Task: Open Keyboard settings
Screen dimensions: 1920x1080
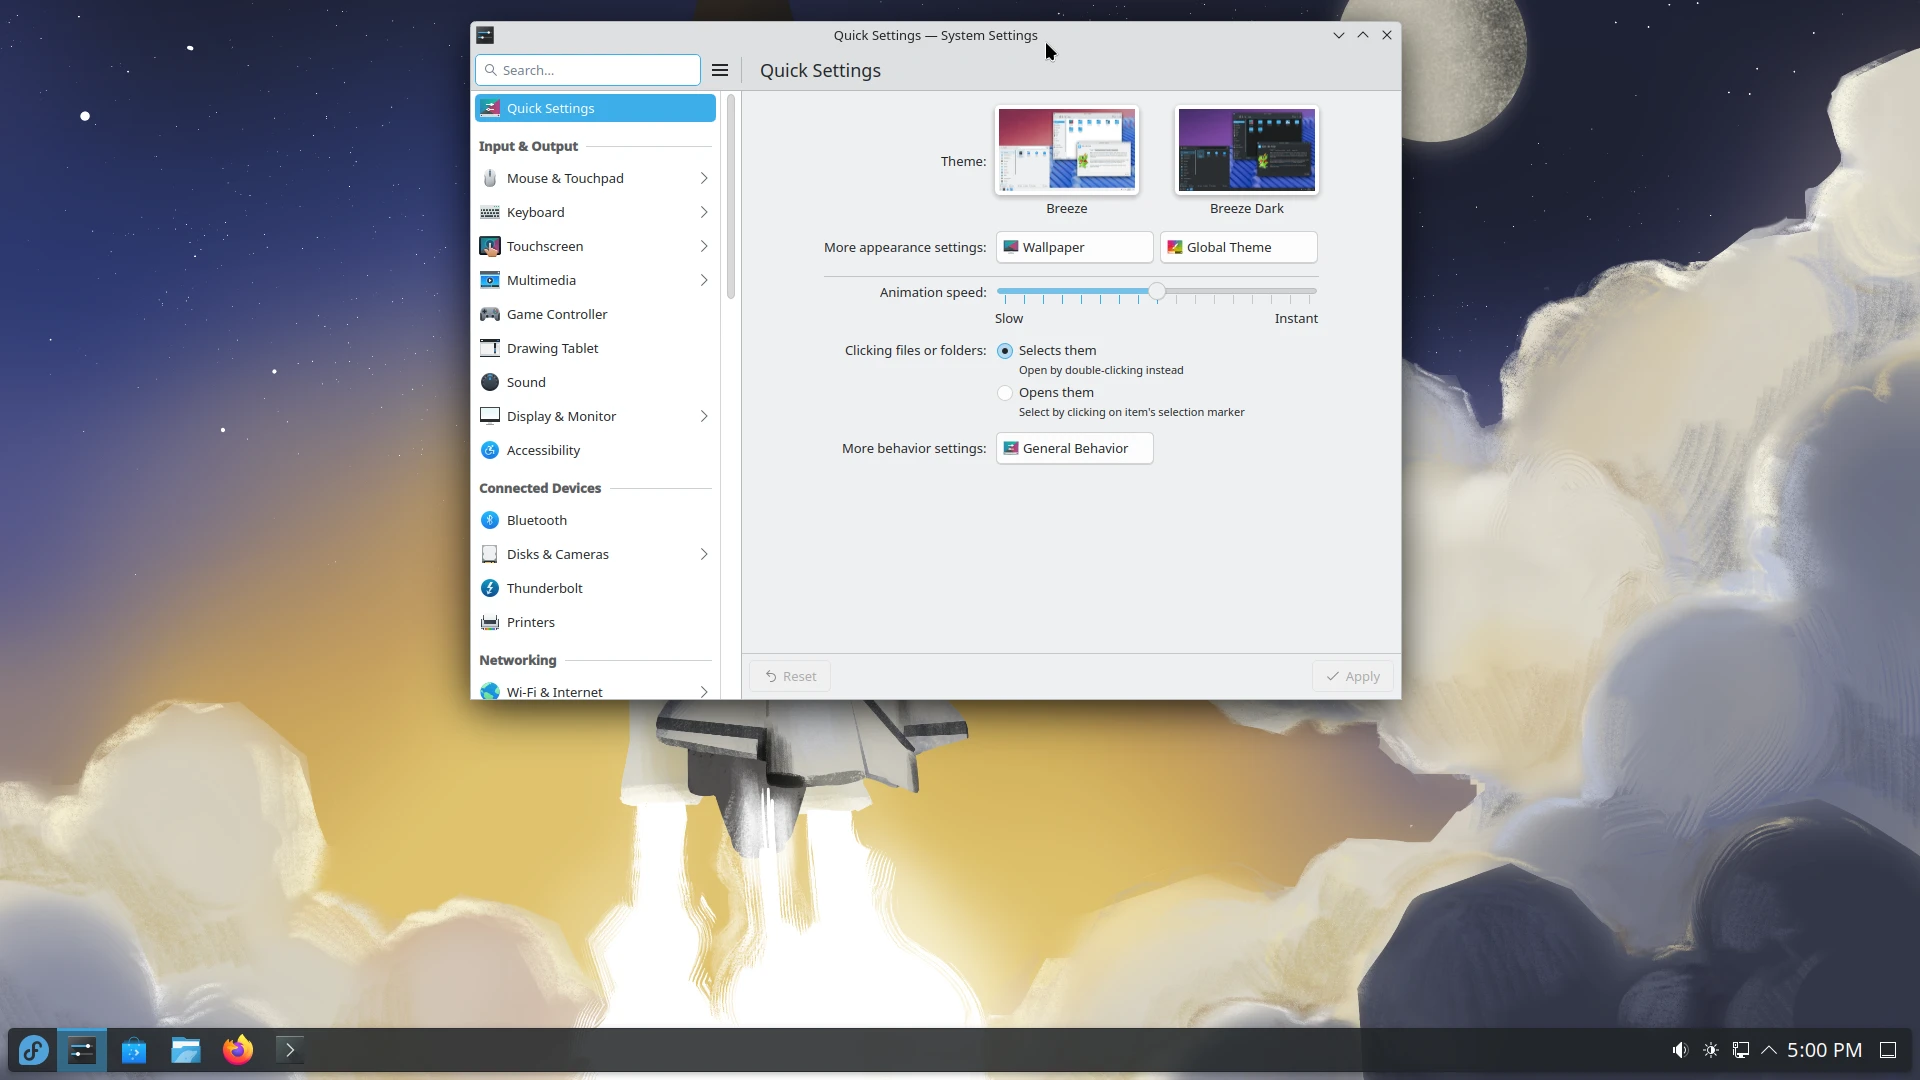Action: (x=537, y=212)
